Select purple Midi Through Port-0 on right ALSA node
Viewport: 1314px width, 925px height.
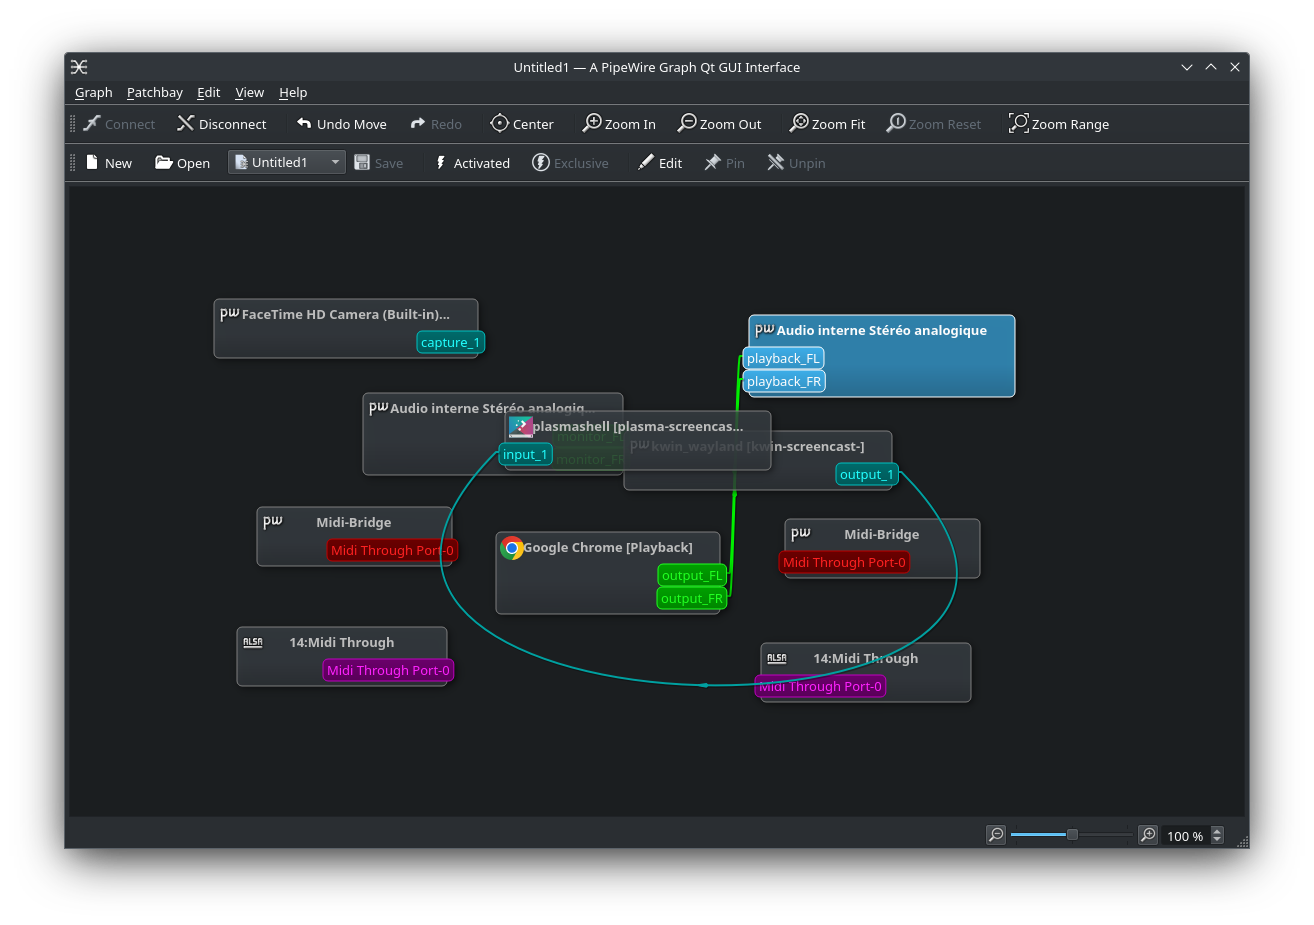[x=820, y=686]
